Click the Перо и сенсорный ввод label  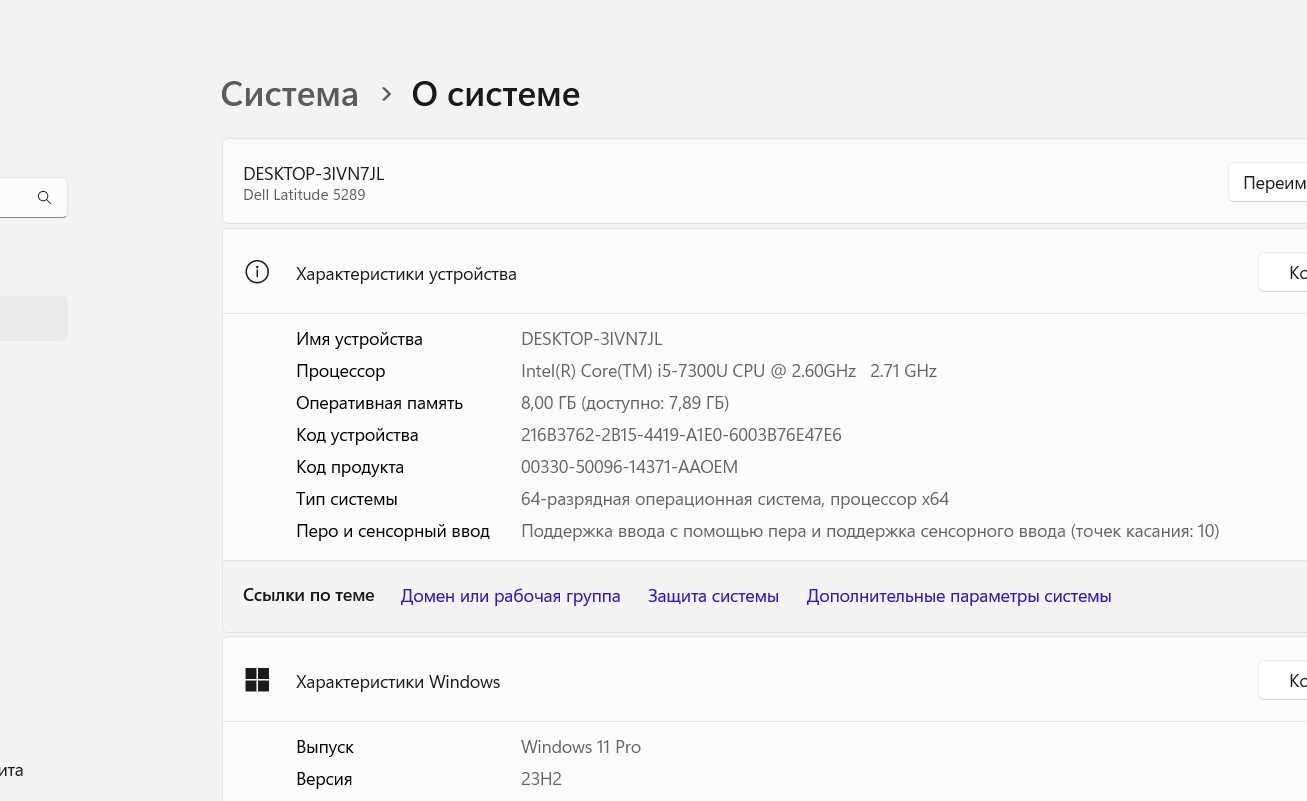(393, 531)
